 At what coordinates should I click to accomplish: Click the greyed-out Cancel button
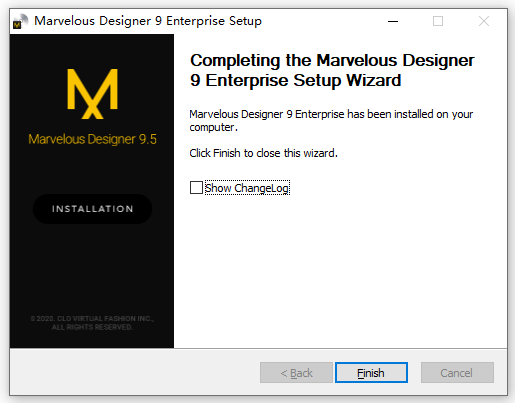coord(457,373)
